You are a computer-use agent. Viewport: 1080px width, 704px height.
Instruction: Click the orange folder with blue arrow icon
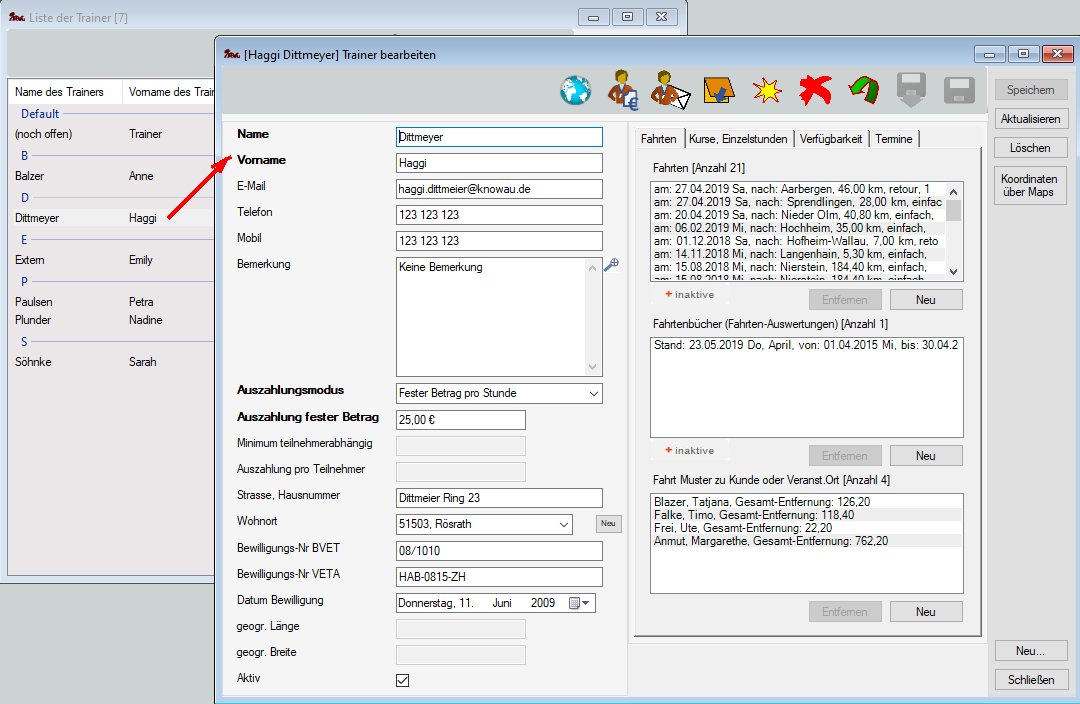pyautogui.click(x=719, y=91)
